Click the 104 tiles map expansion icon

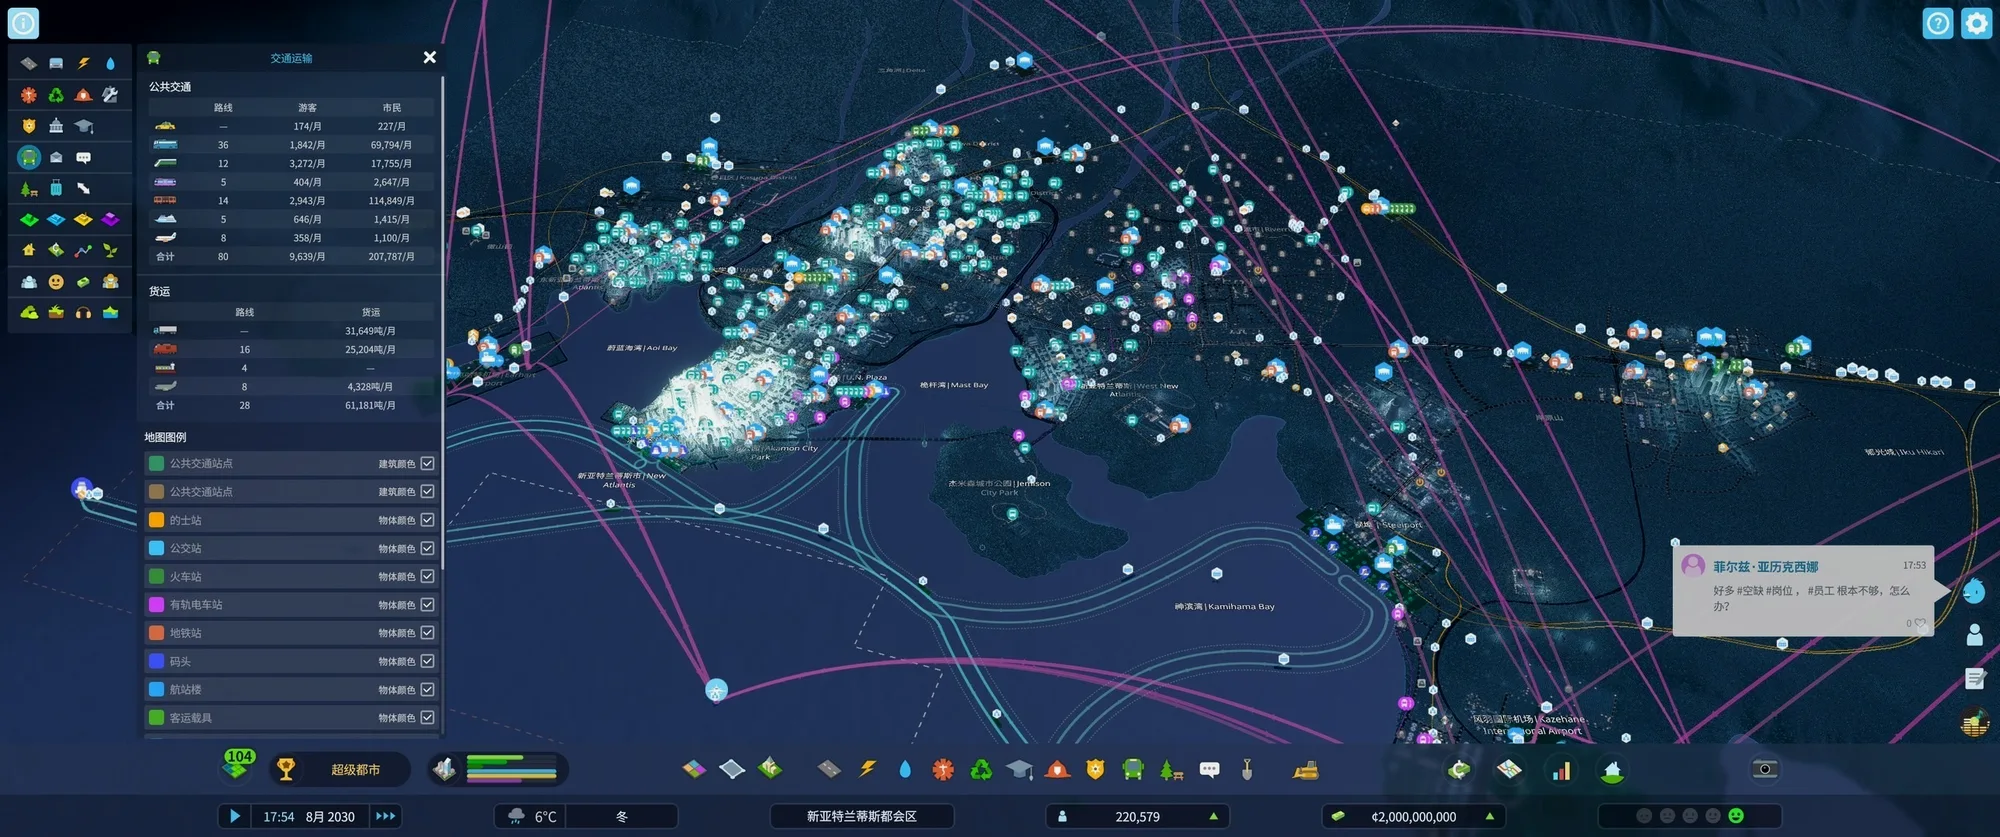[x=238, y=765]
